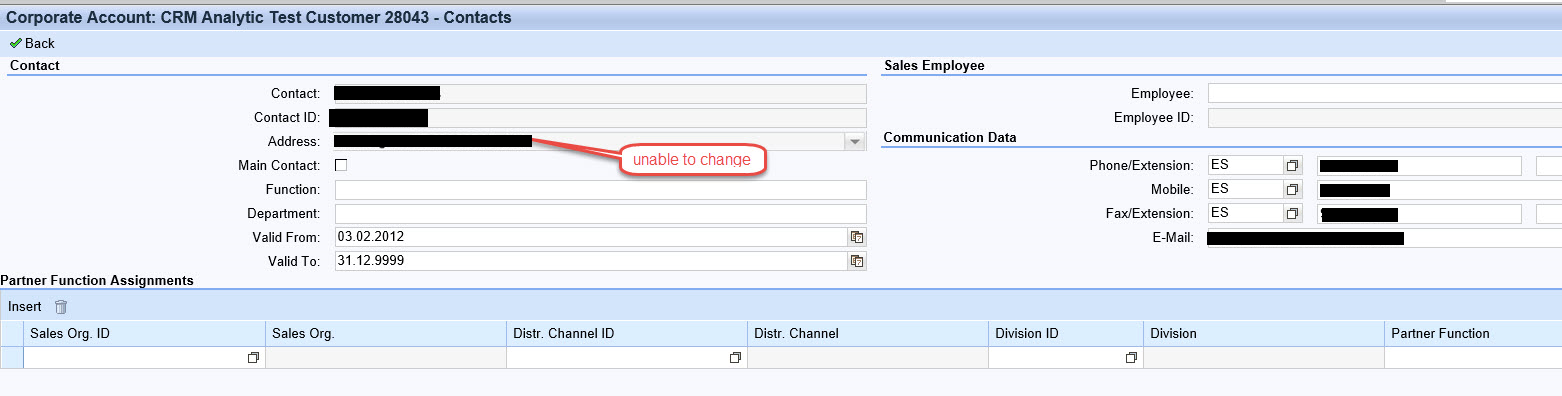The image size is (1562, 396).
Task: Click the Valid From date field
Action: tap(591, 237)
